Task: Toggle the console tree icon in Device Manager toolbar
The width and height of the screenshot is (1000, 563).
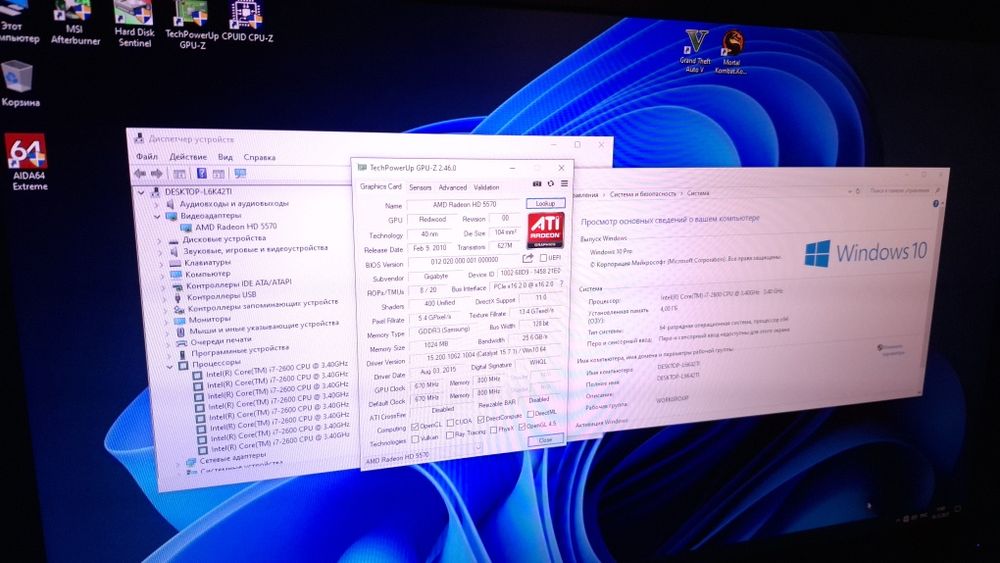Action: click(x=180, y=173)
